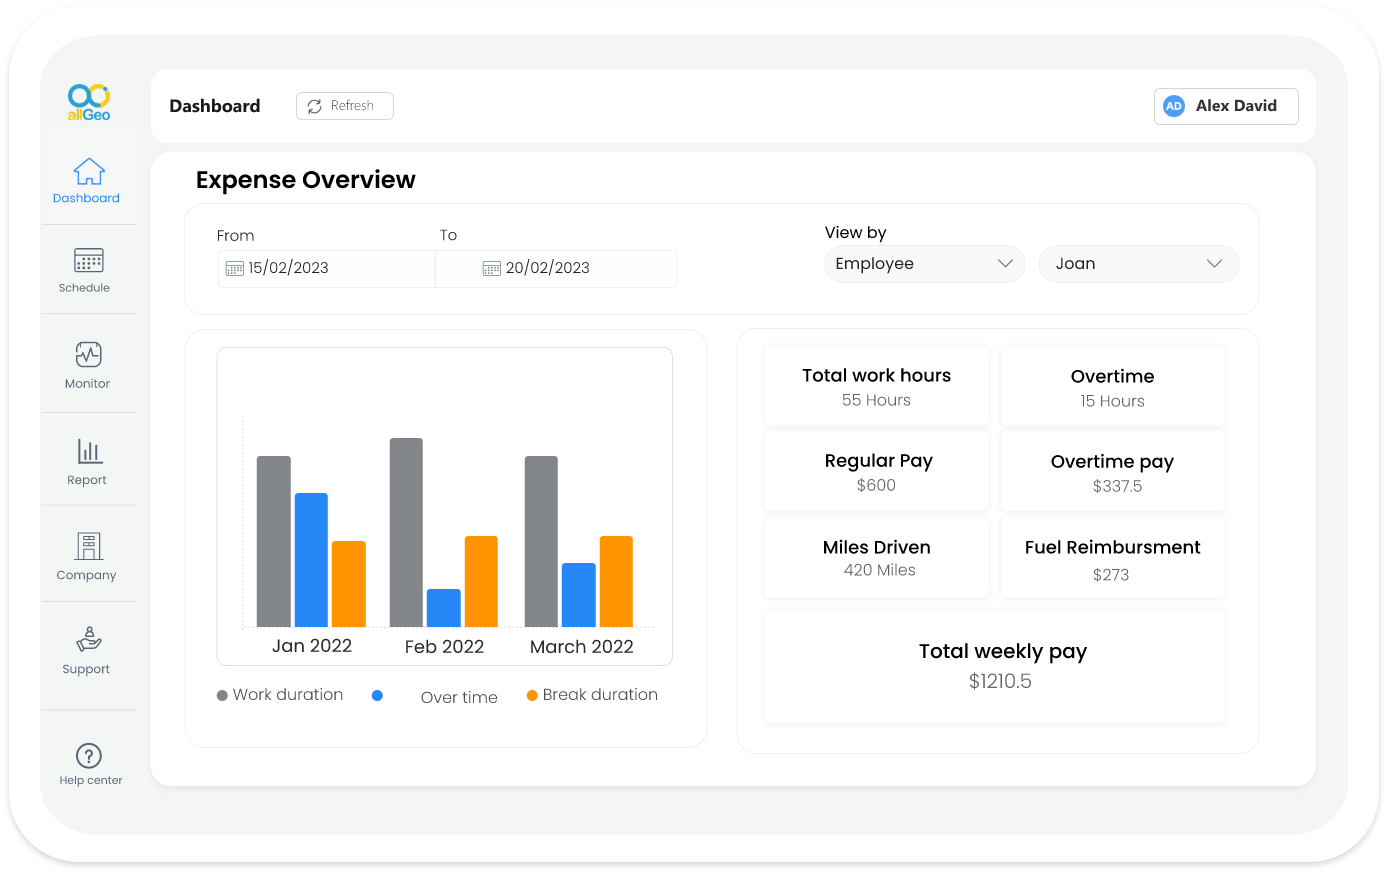
Task: Open the Schedule calendar icon
Action: (x=89, y=260)
